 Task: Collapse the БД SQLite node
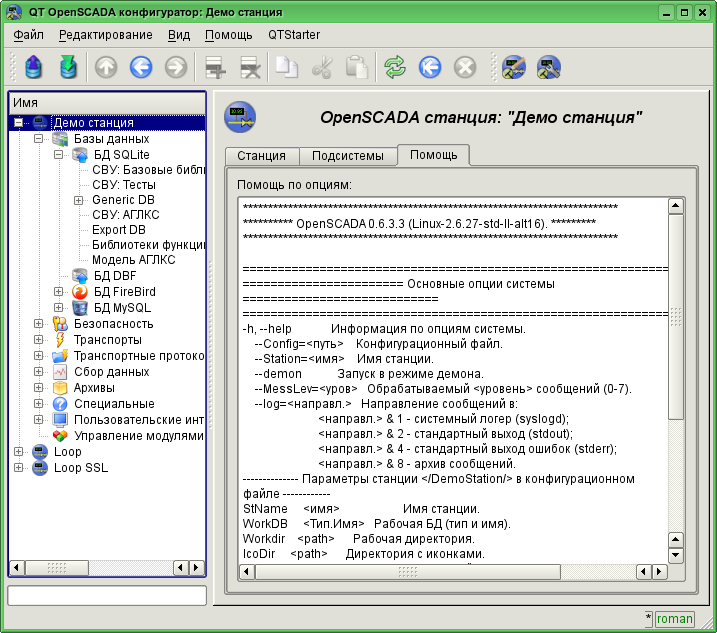(x=59, y=155)
